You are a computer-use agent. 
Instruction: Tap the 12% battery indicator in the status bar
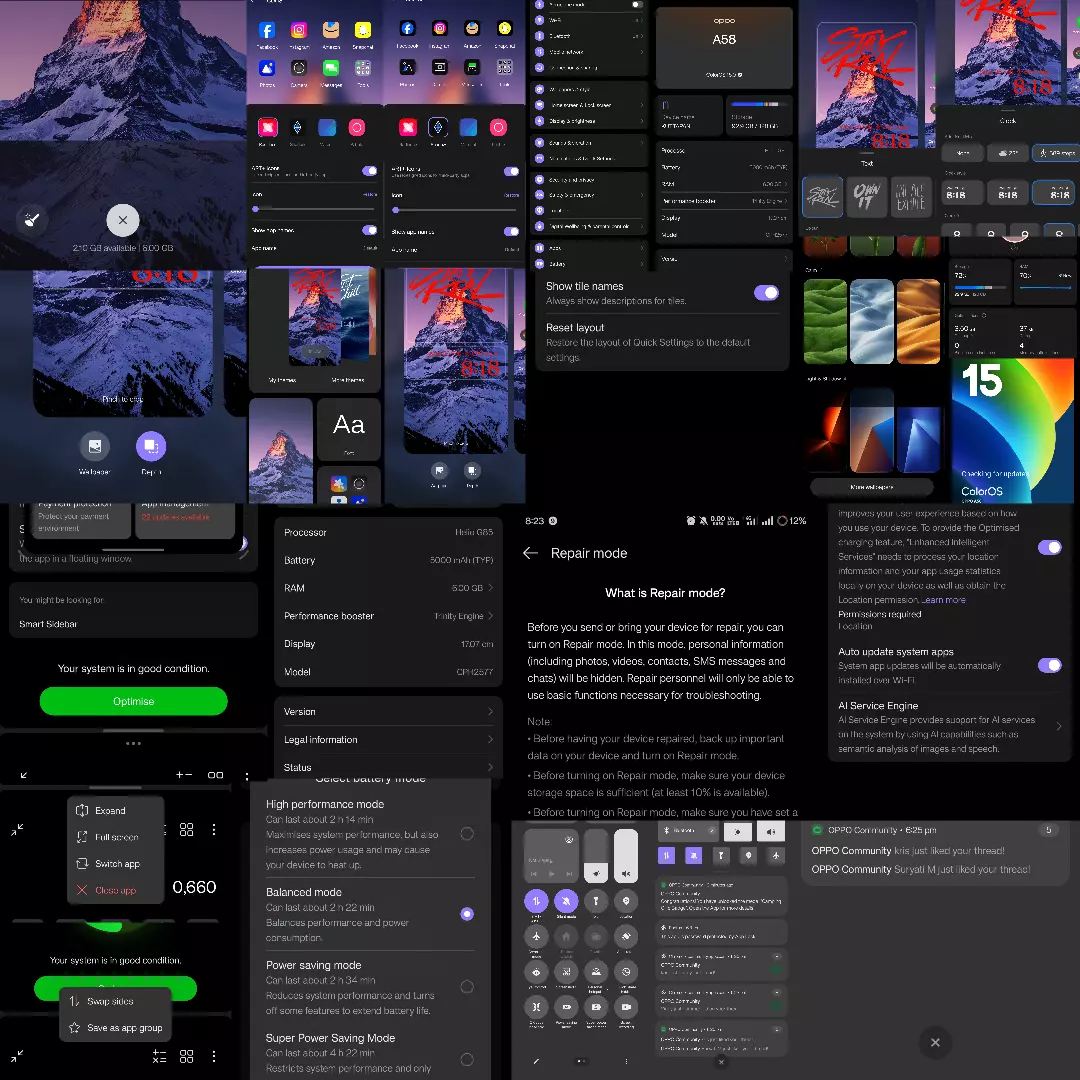(791, 521)
